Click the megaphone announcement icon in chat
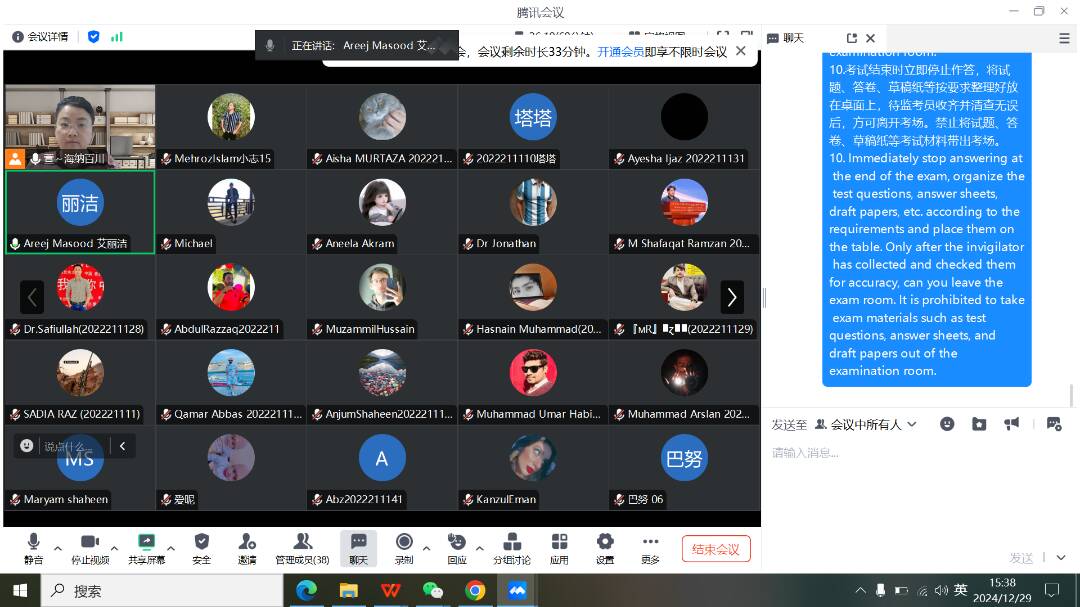 1012,424
